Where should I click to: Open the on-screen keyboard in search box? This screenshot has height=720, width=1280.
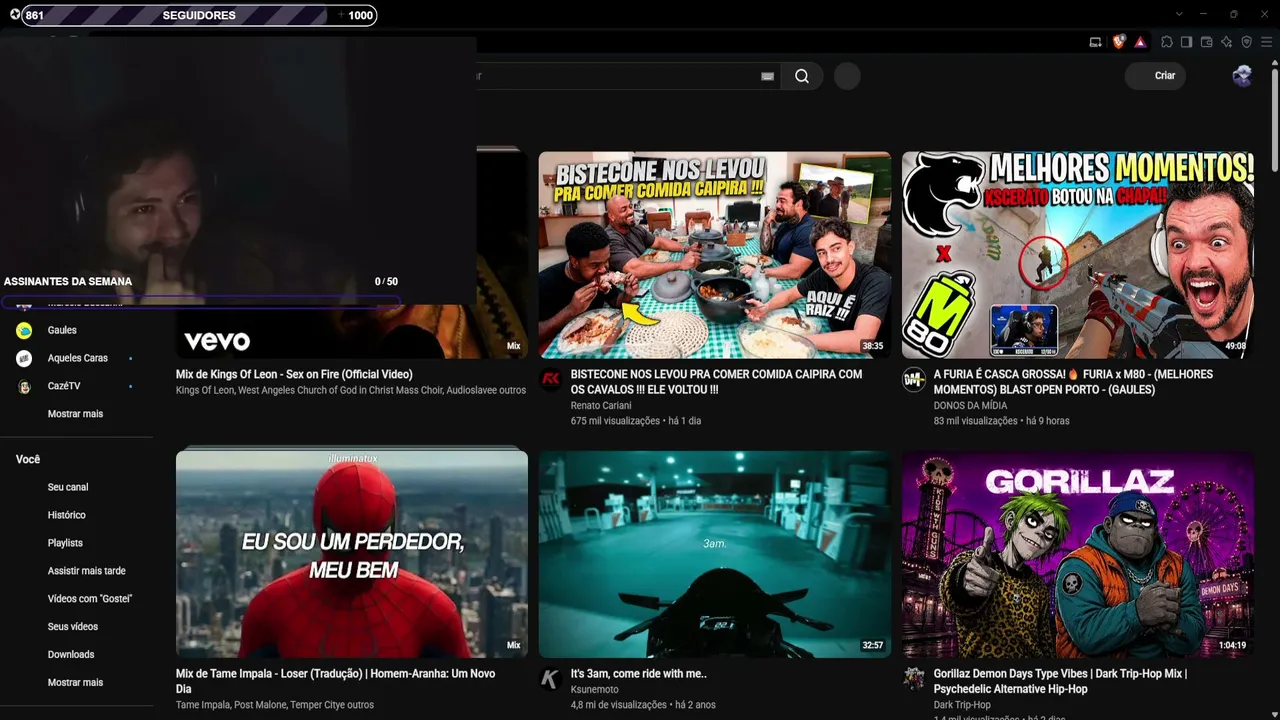point(768,76)
